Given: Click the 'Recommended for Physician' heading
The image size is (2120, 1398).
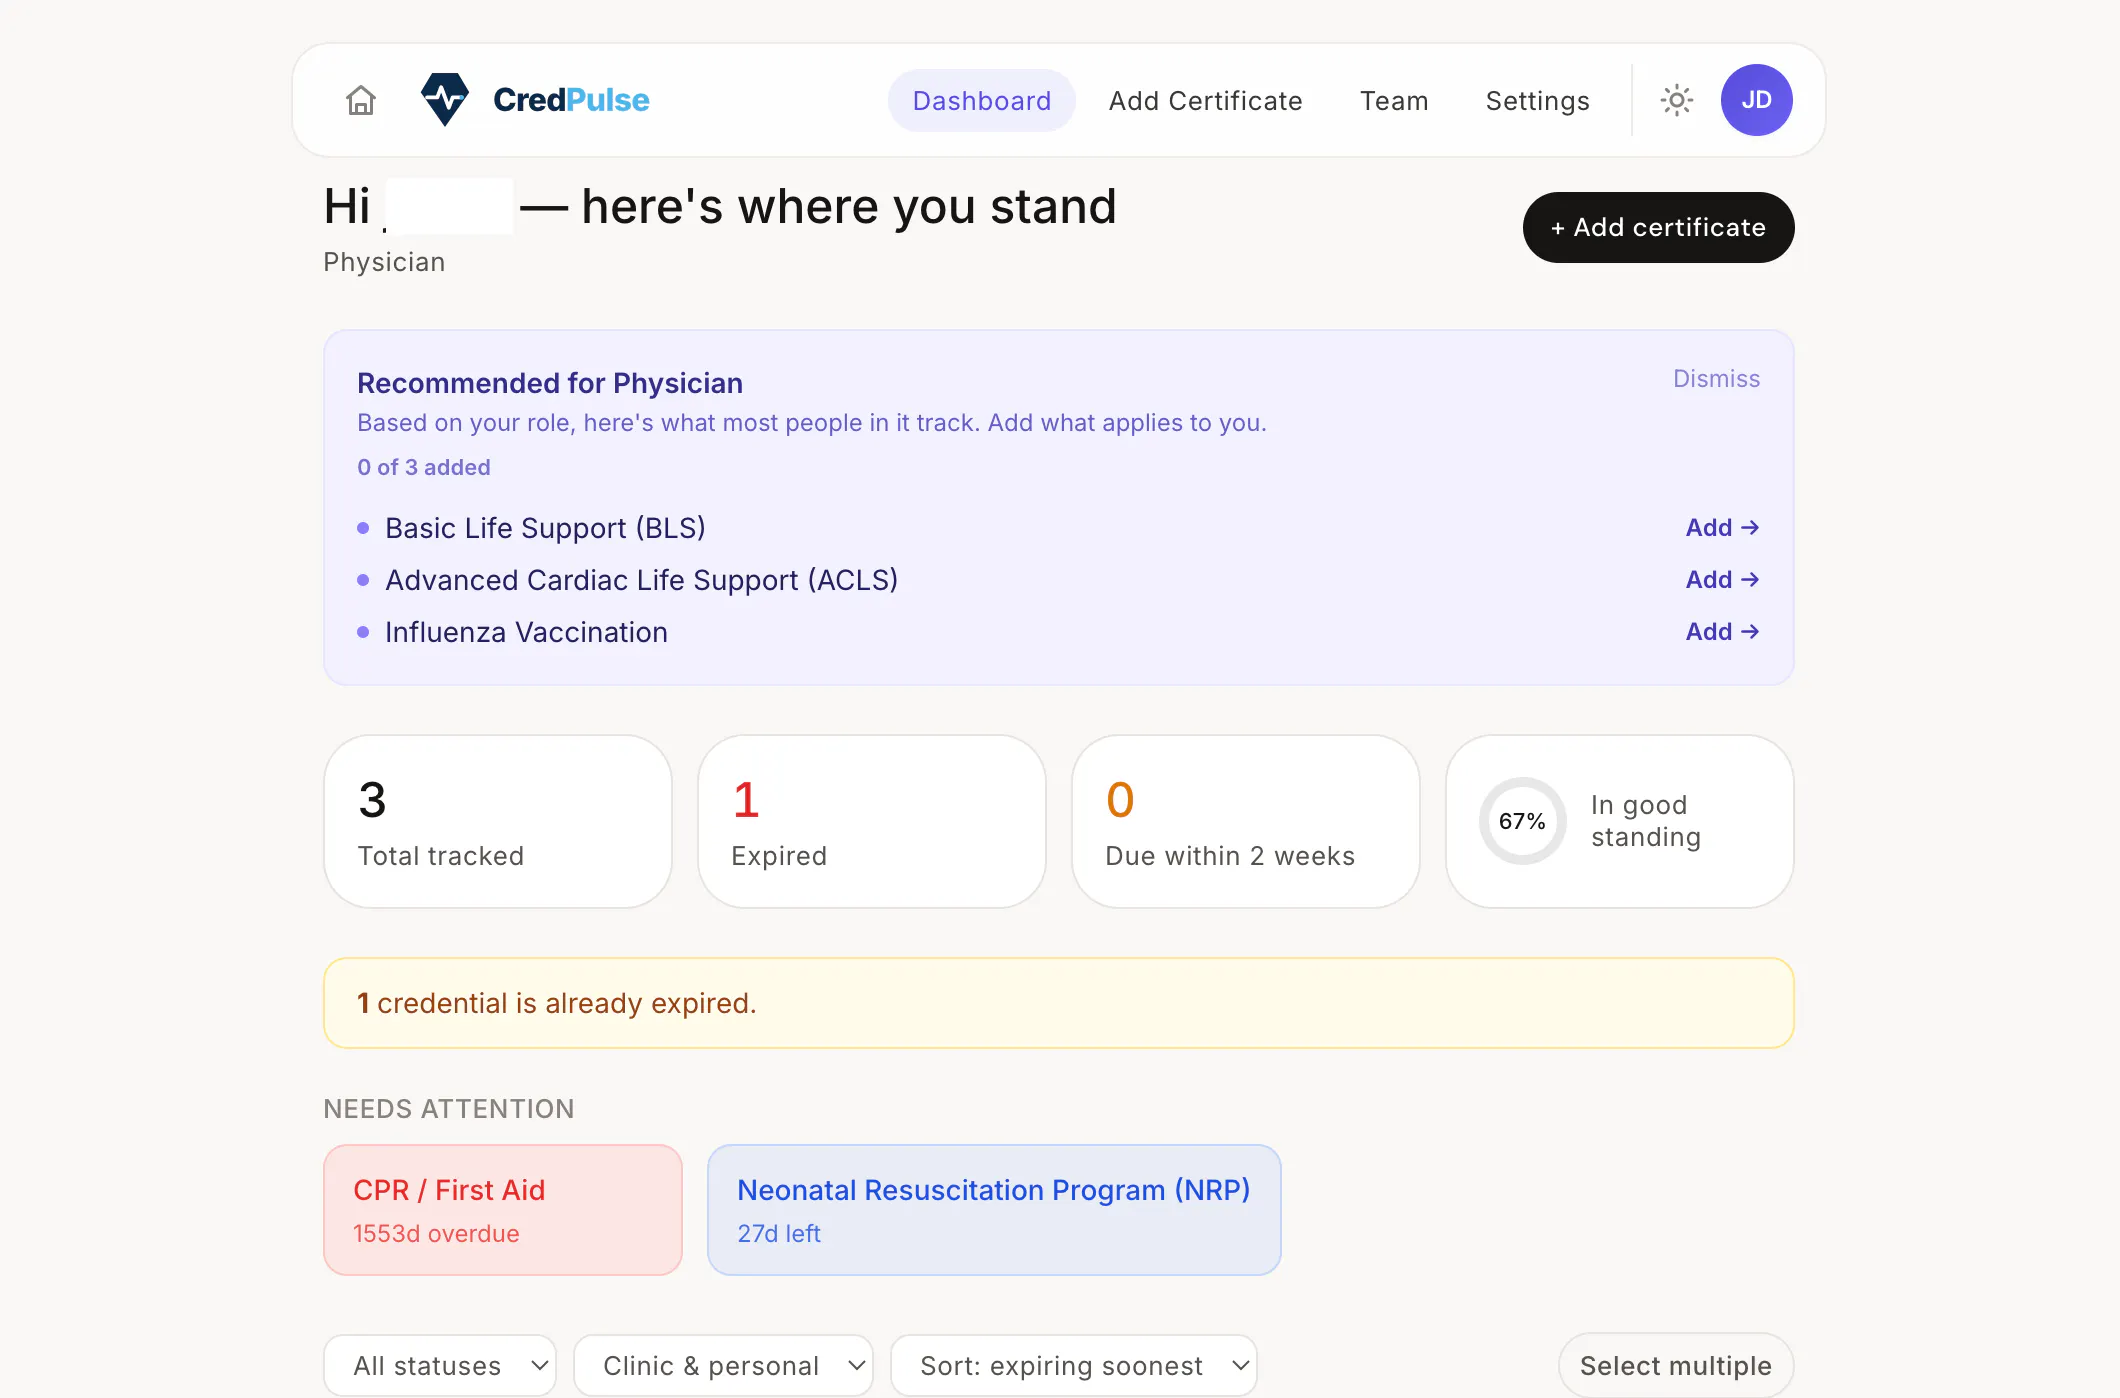Looking at the screenshot, I should coord(550,383).
